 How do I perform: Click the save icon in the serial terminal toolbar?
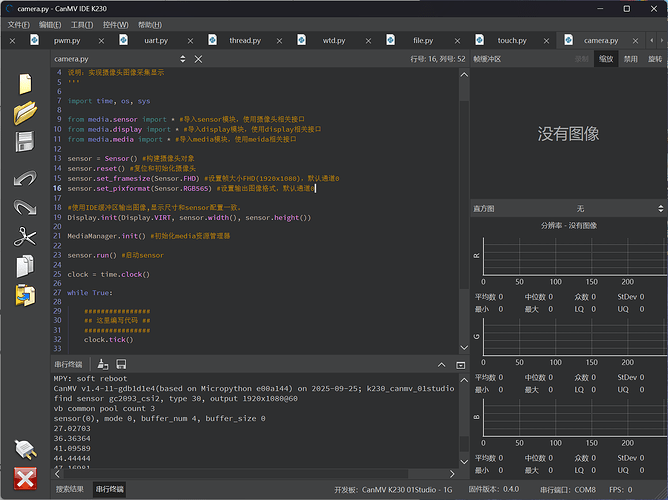(x=121, y=365)
